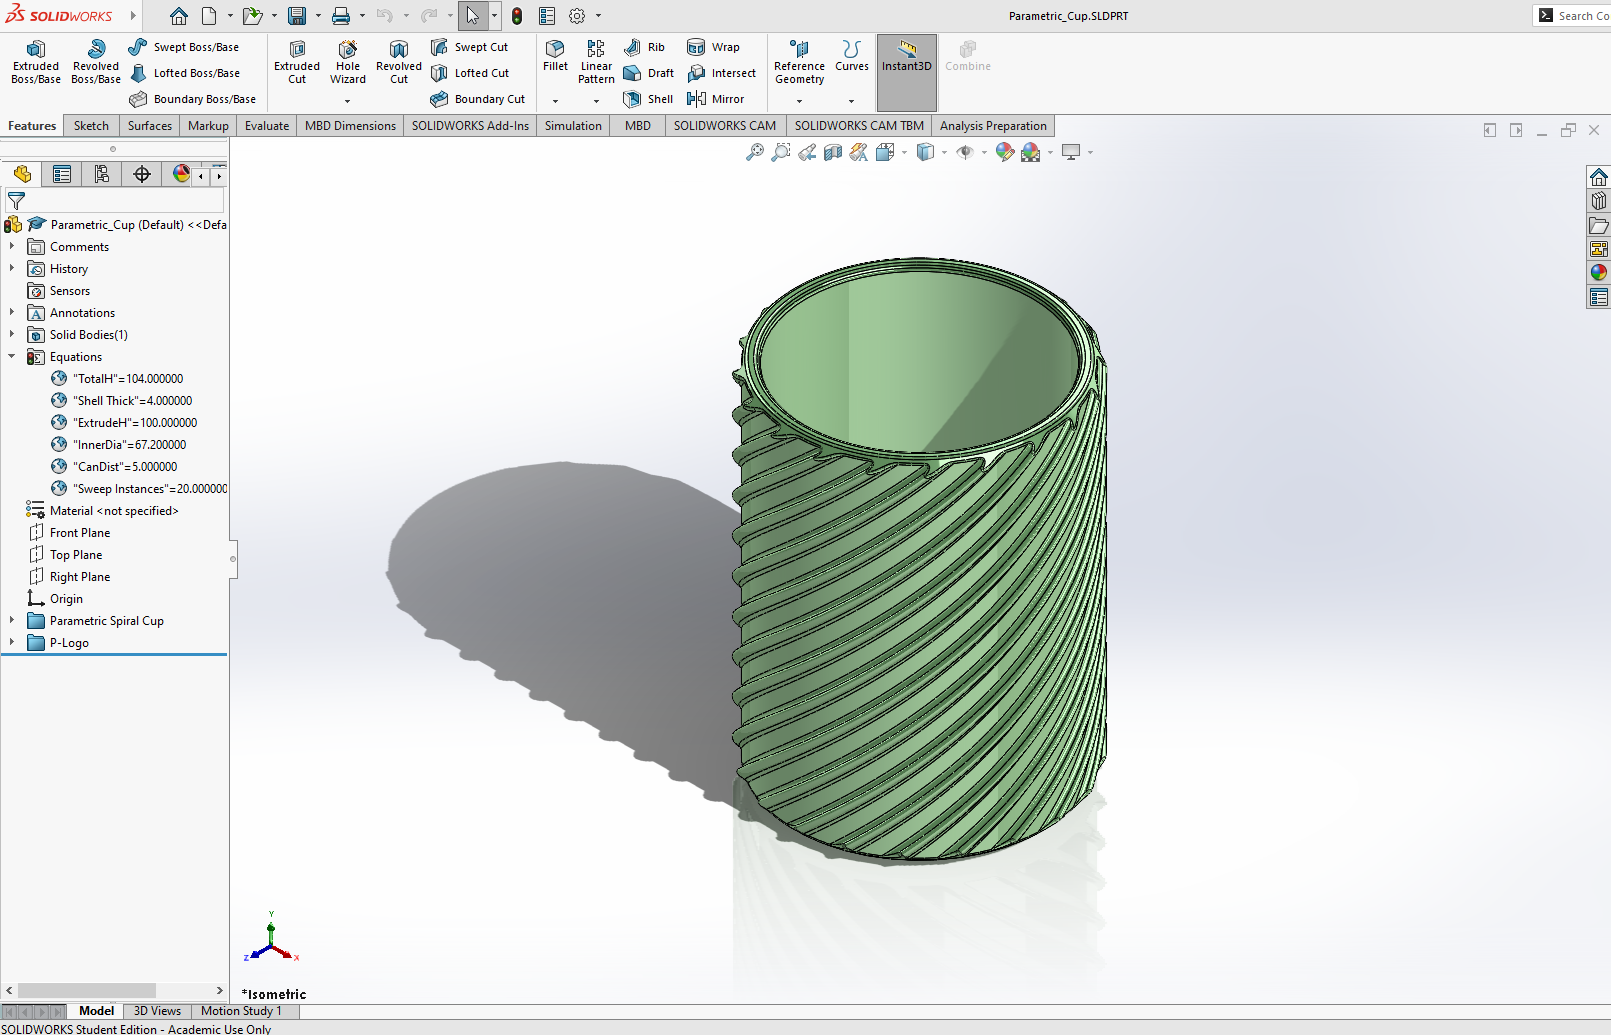Expand the Parametric Spiral Cup folder
Image resolution: width=1611 pixels, height=1035 pixels.
click(11, 620)
